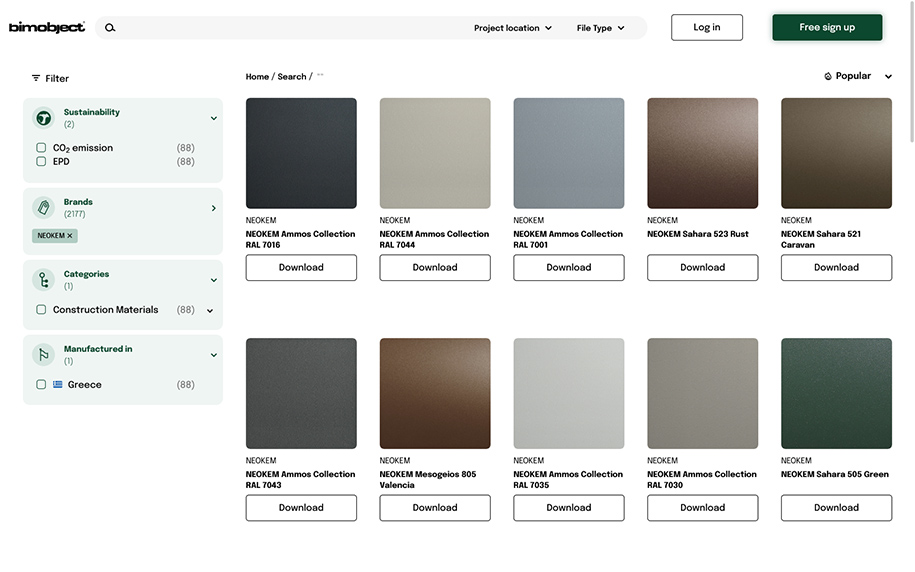
Task: Click the page vertical scrollbar
Action: point(912,71)
